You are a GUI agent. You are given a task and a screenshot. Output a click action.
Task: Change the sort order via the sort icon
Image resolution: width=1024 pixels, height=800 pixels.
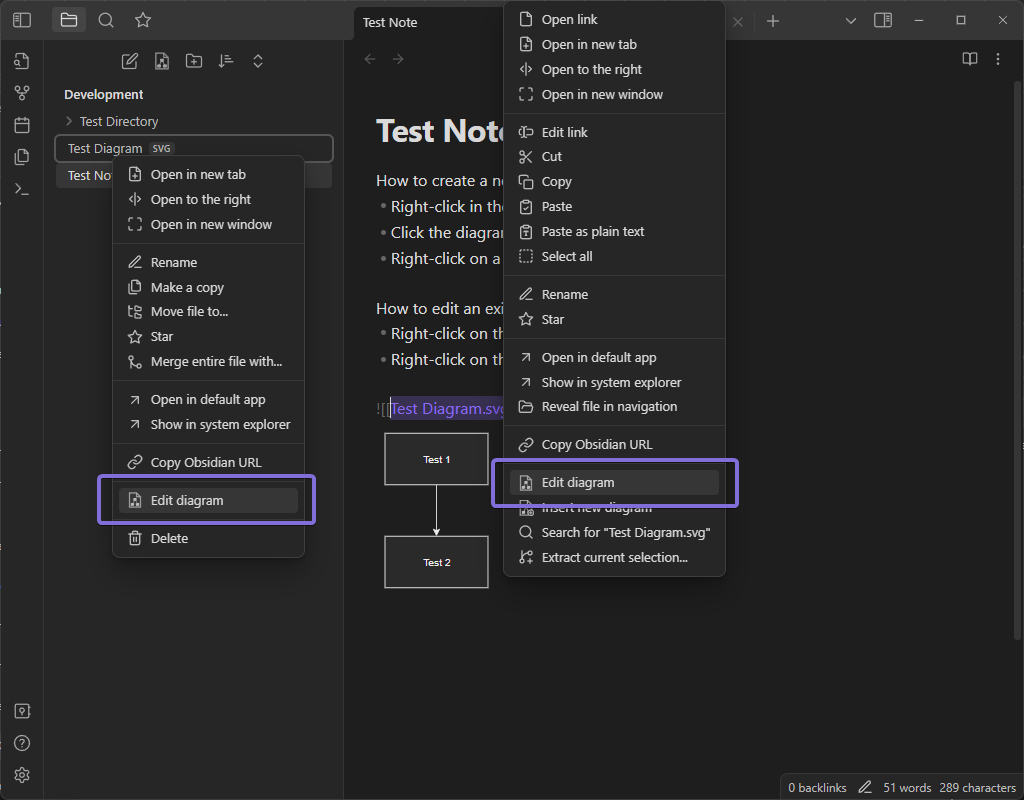click(226, 61)
